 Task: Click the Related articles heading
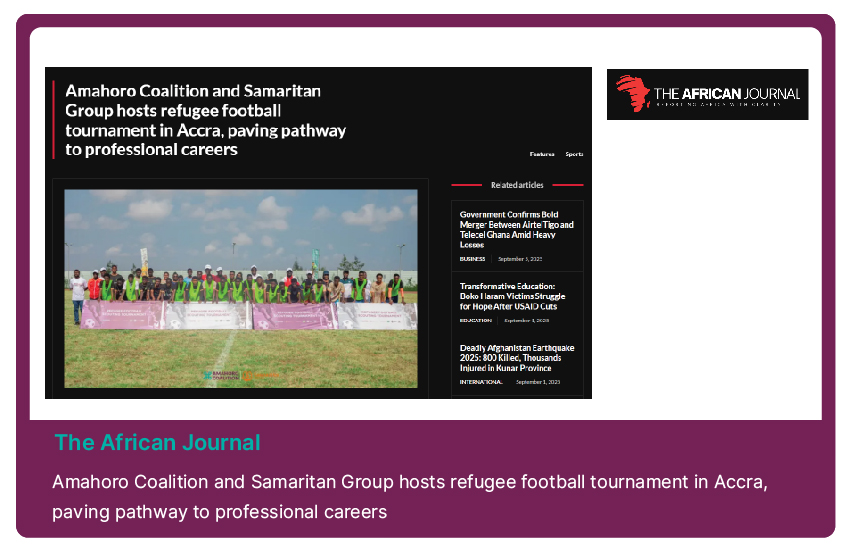tap(517, 185)
